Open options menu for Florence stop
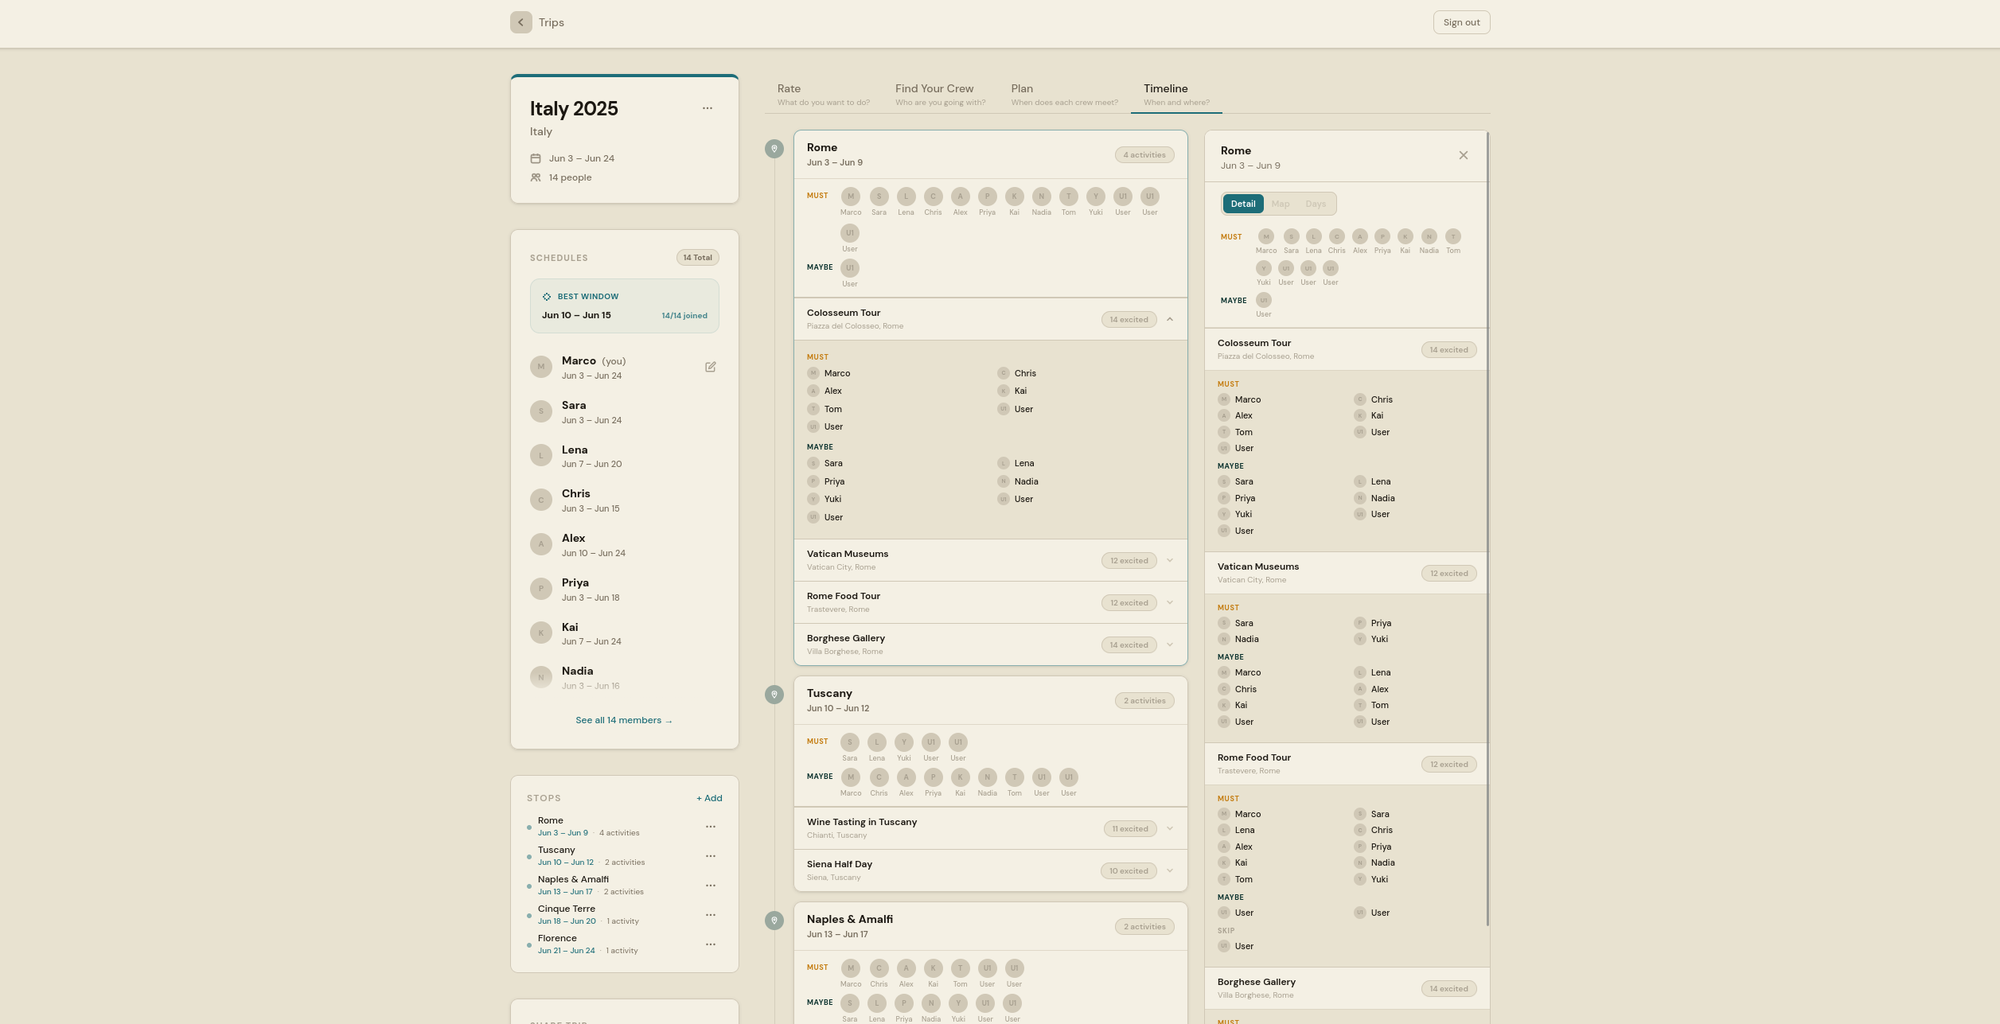 pos(710,944)
